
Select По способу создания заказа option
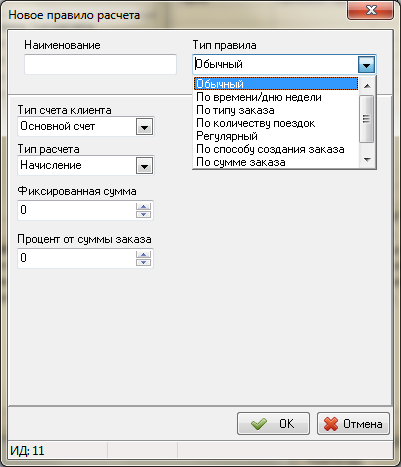tap(276, 149)
